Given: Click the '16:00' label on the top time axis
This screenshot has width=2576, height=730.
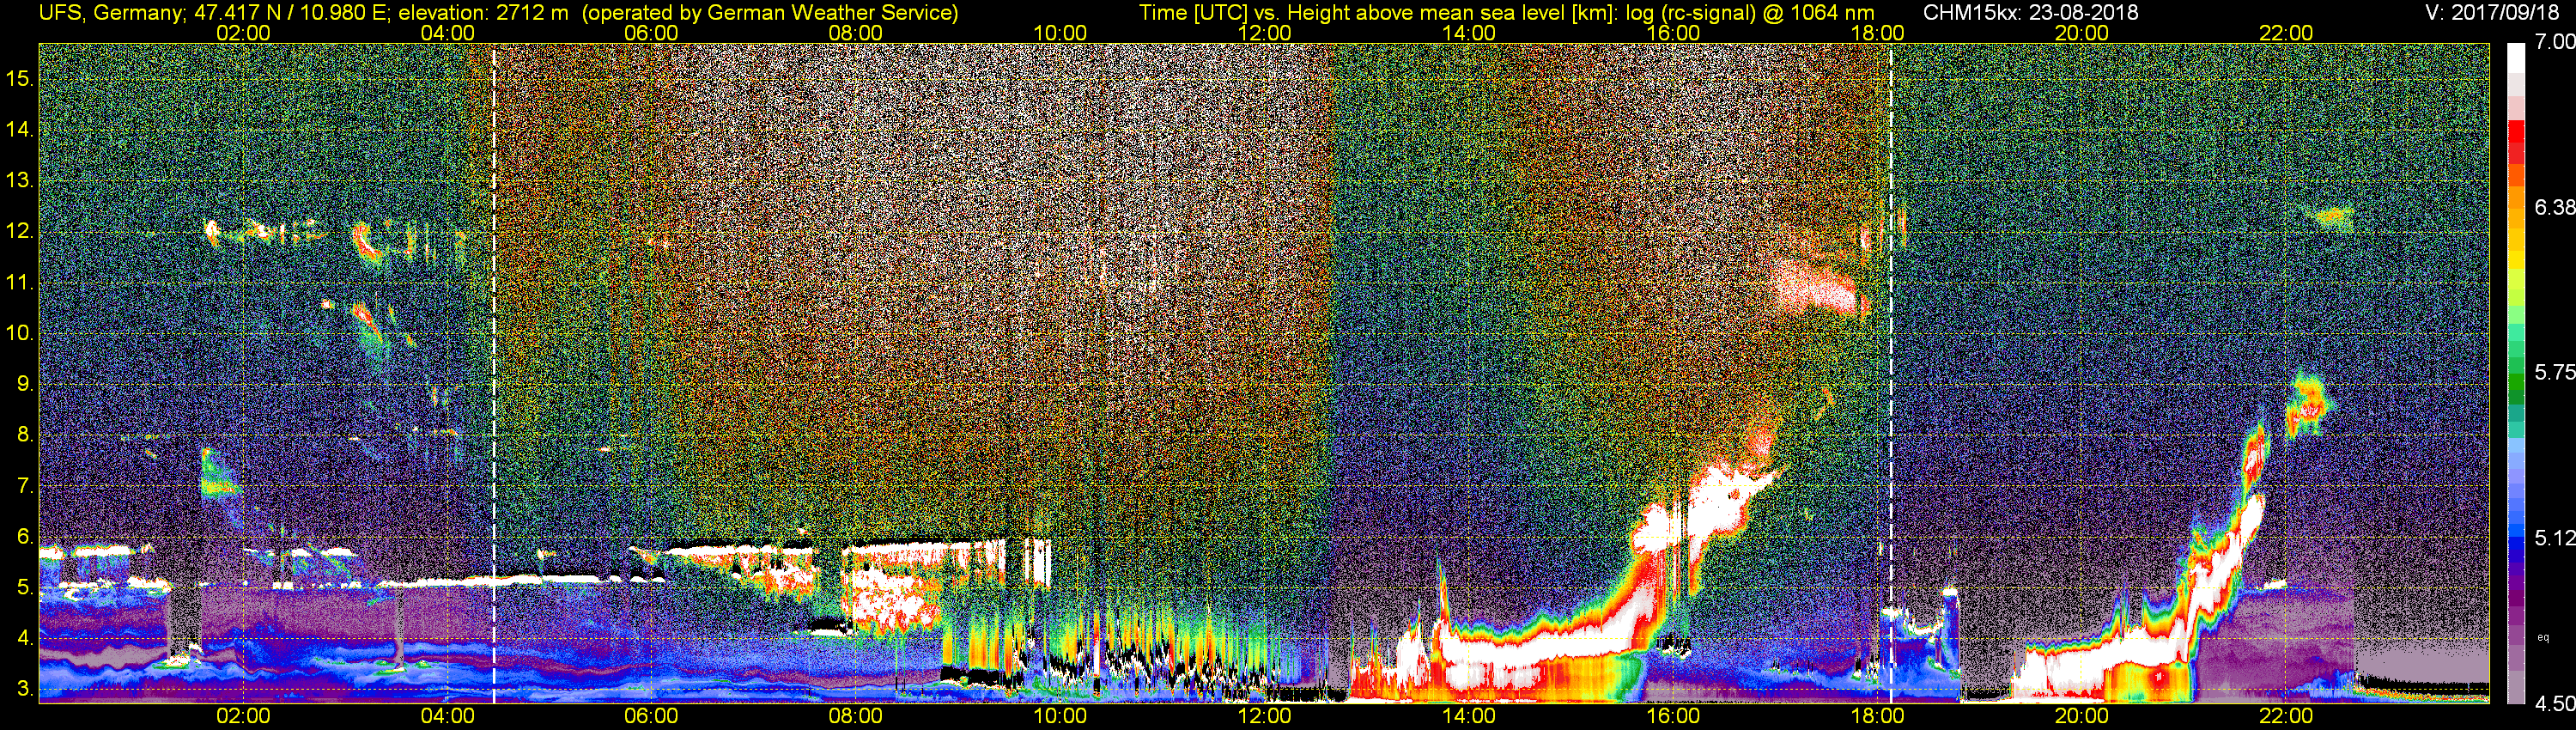Looking at the screenshot, I should click(x=1673, y=33).
